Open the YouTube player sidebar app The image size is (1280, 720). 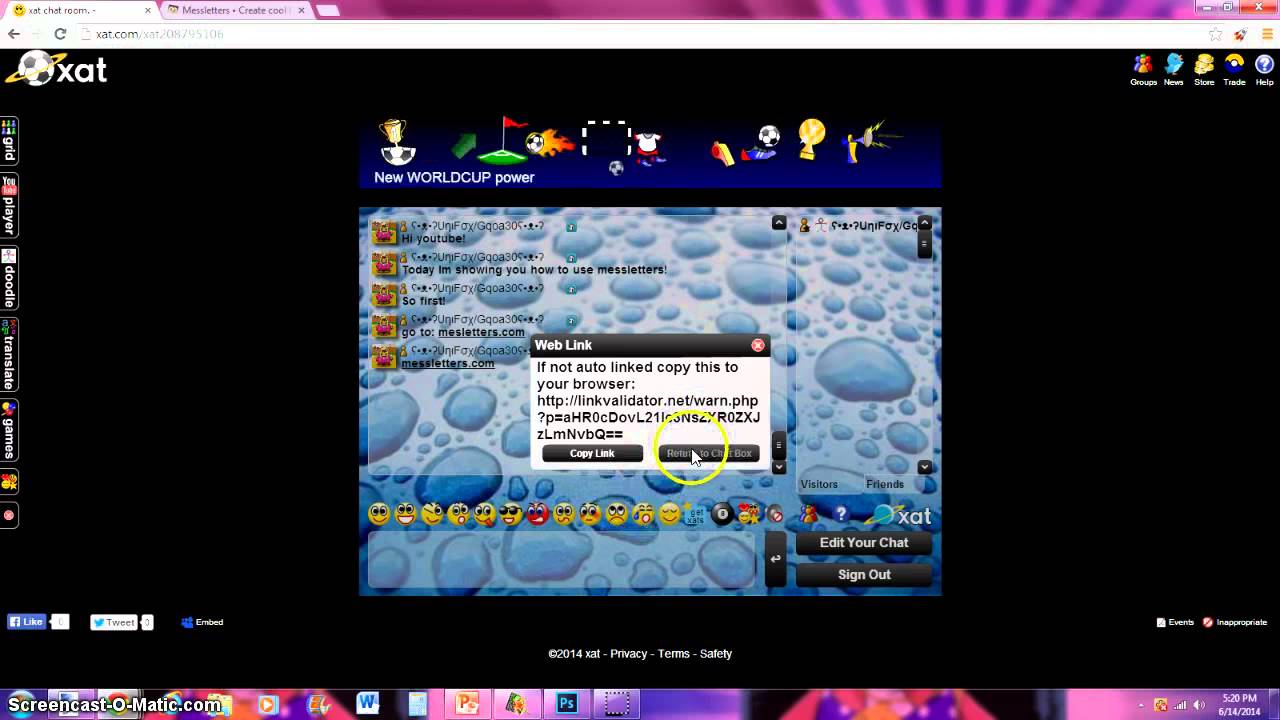[9, 205]
